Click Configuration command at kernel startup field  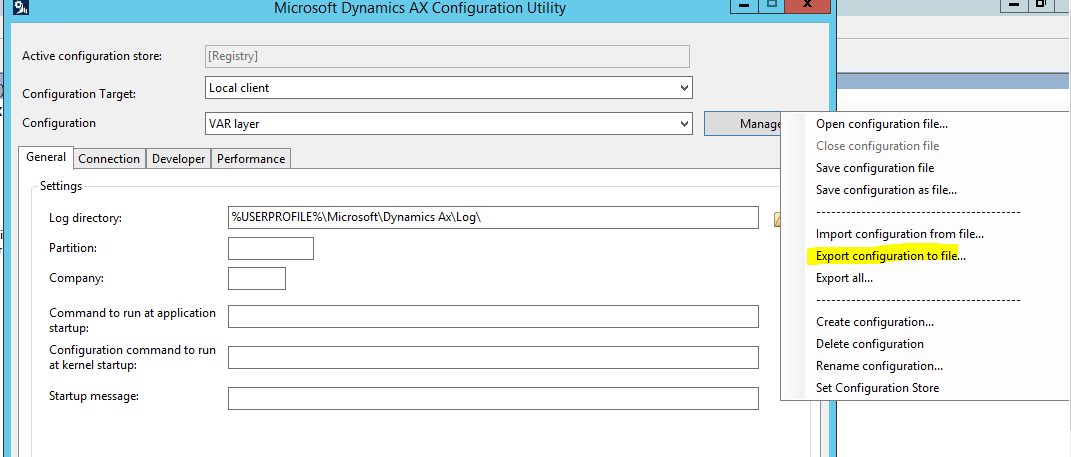coord(493,357)
